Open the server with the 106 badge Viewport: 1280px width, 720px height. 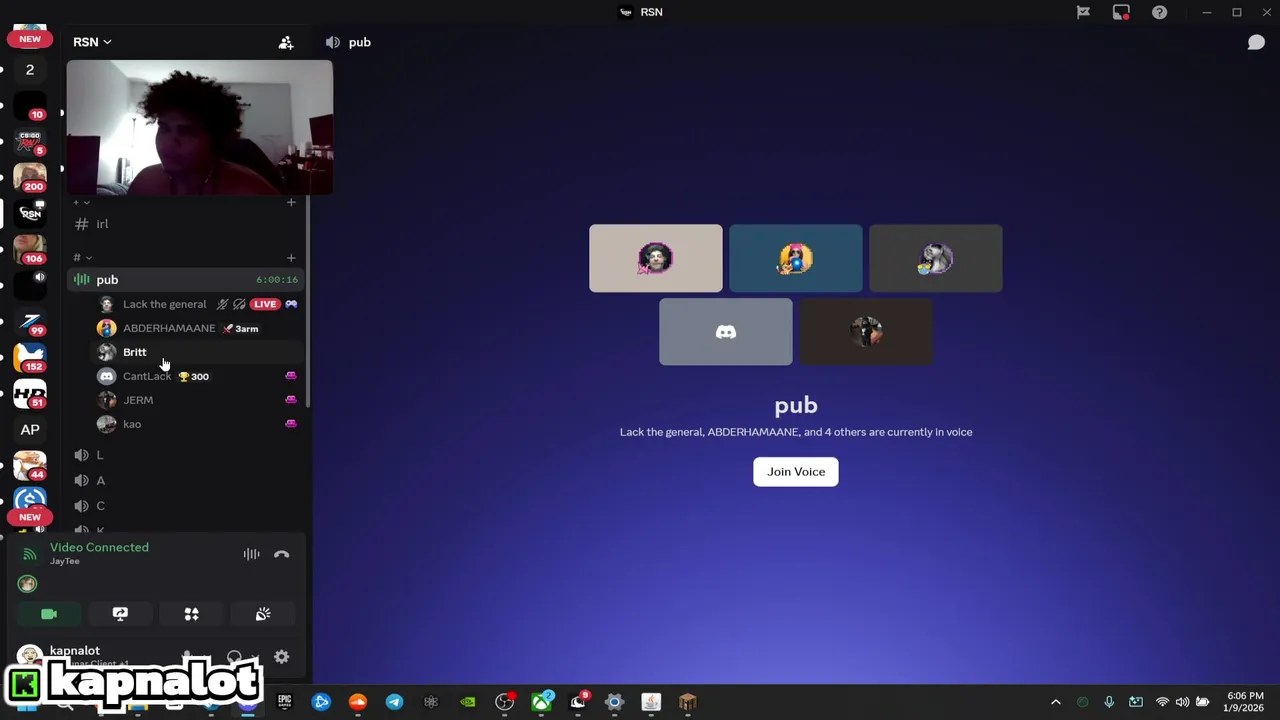click(30, 249)
